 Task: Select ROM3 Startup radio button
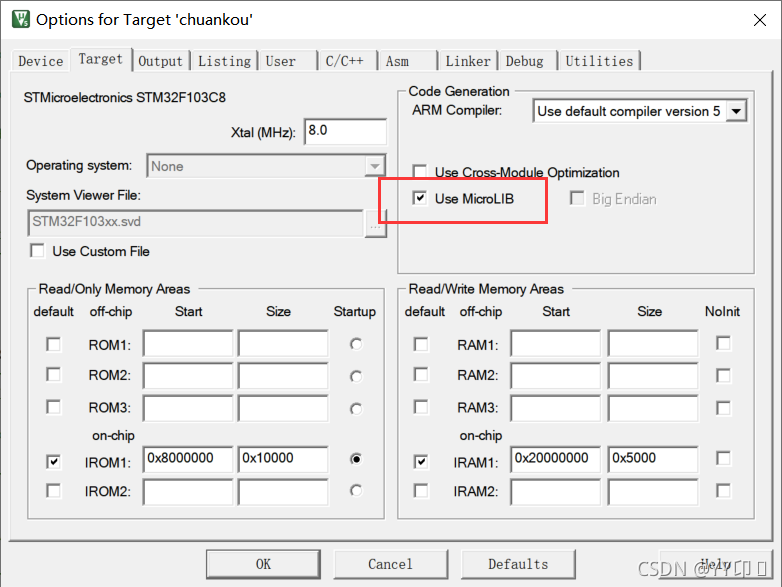tap(356, 409)
